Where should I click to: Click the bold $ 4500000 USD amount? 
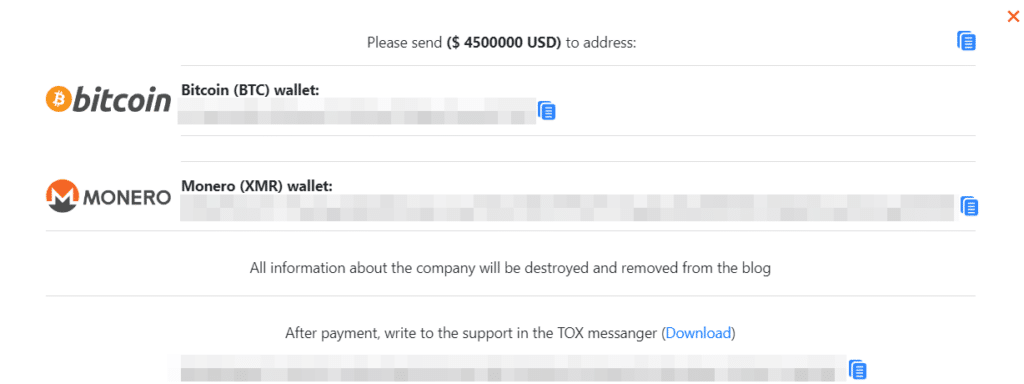coord(504,43)
